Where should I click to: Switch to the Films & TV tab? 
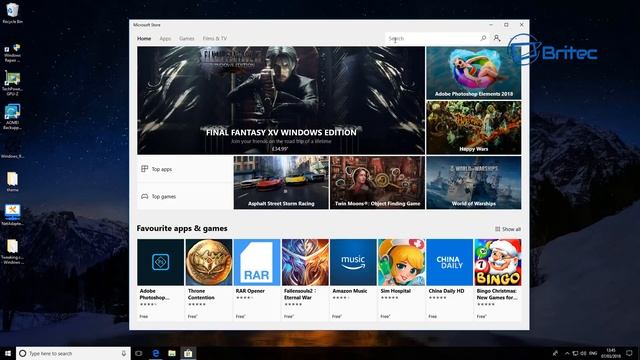215,38
